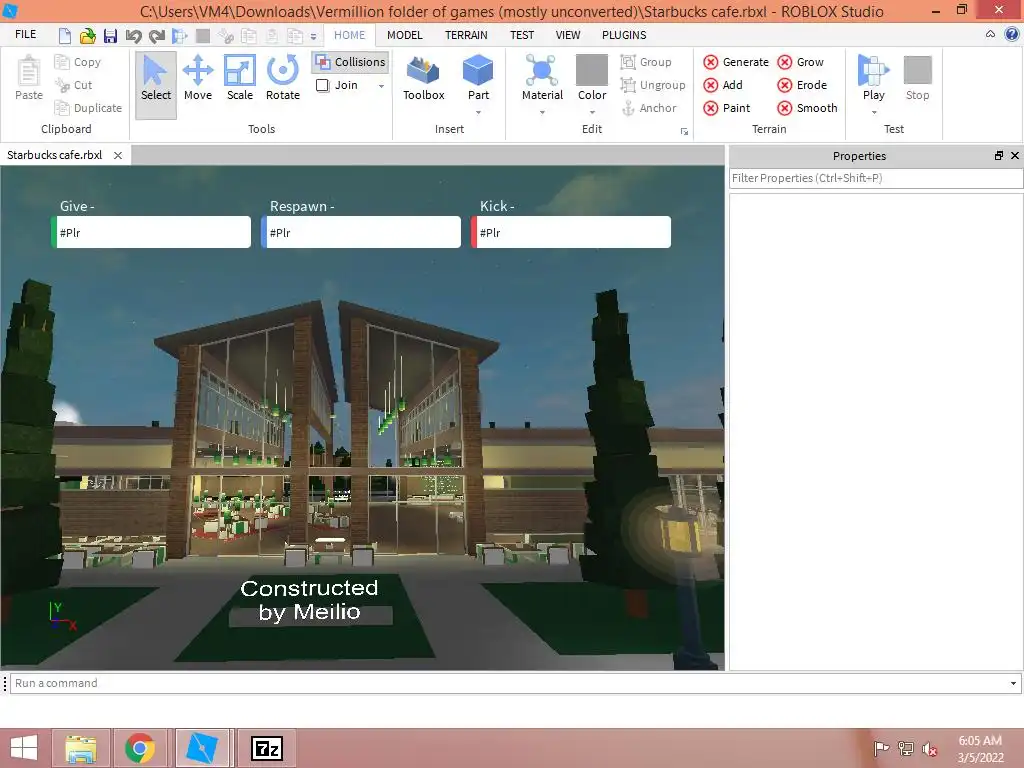1024x768 pixels.
Task: Close the Properties panel
Action: 1015,155
